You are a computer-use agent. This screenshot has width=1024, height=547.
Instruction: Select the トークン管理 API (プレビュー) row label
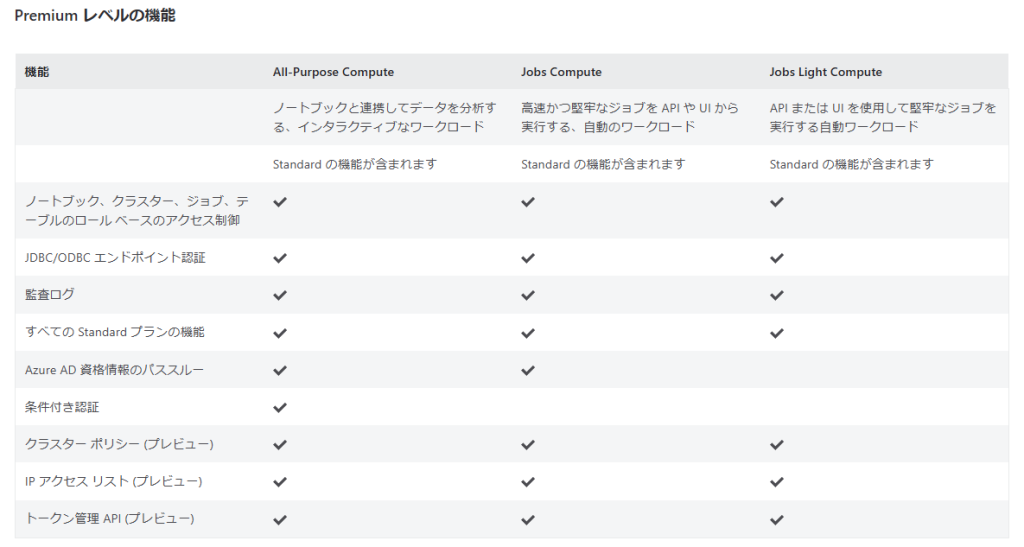[x=109, y=519]
